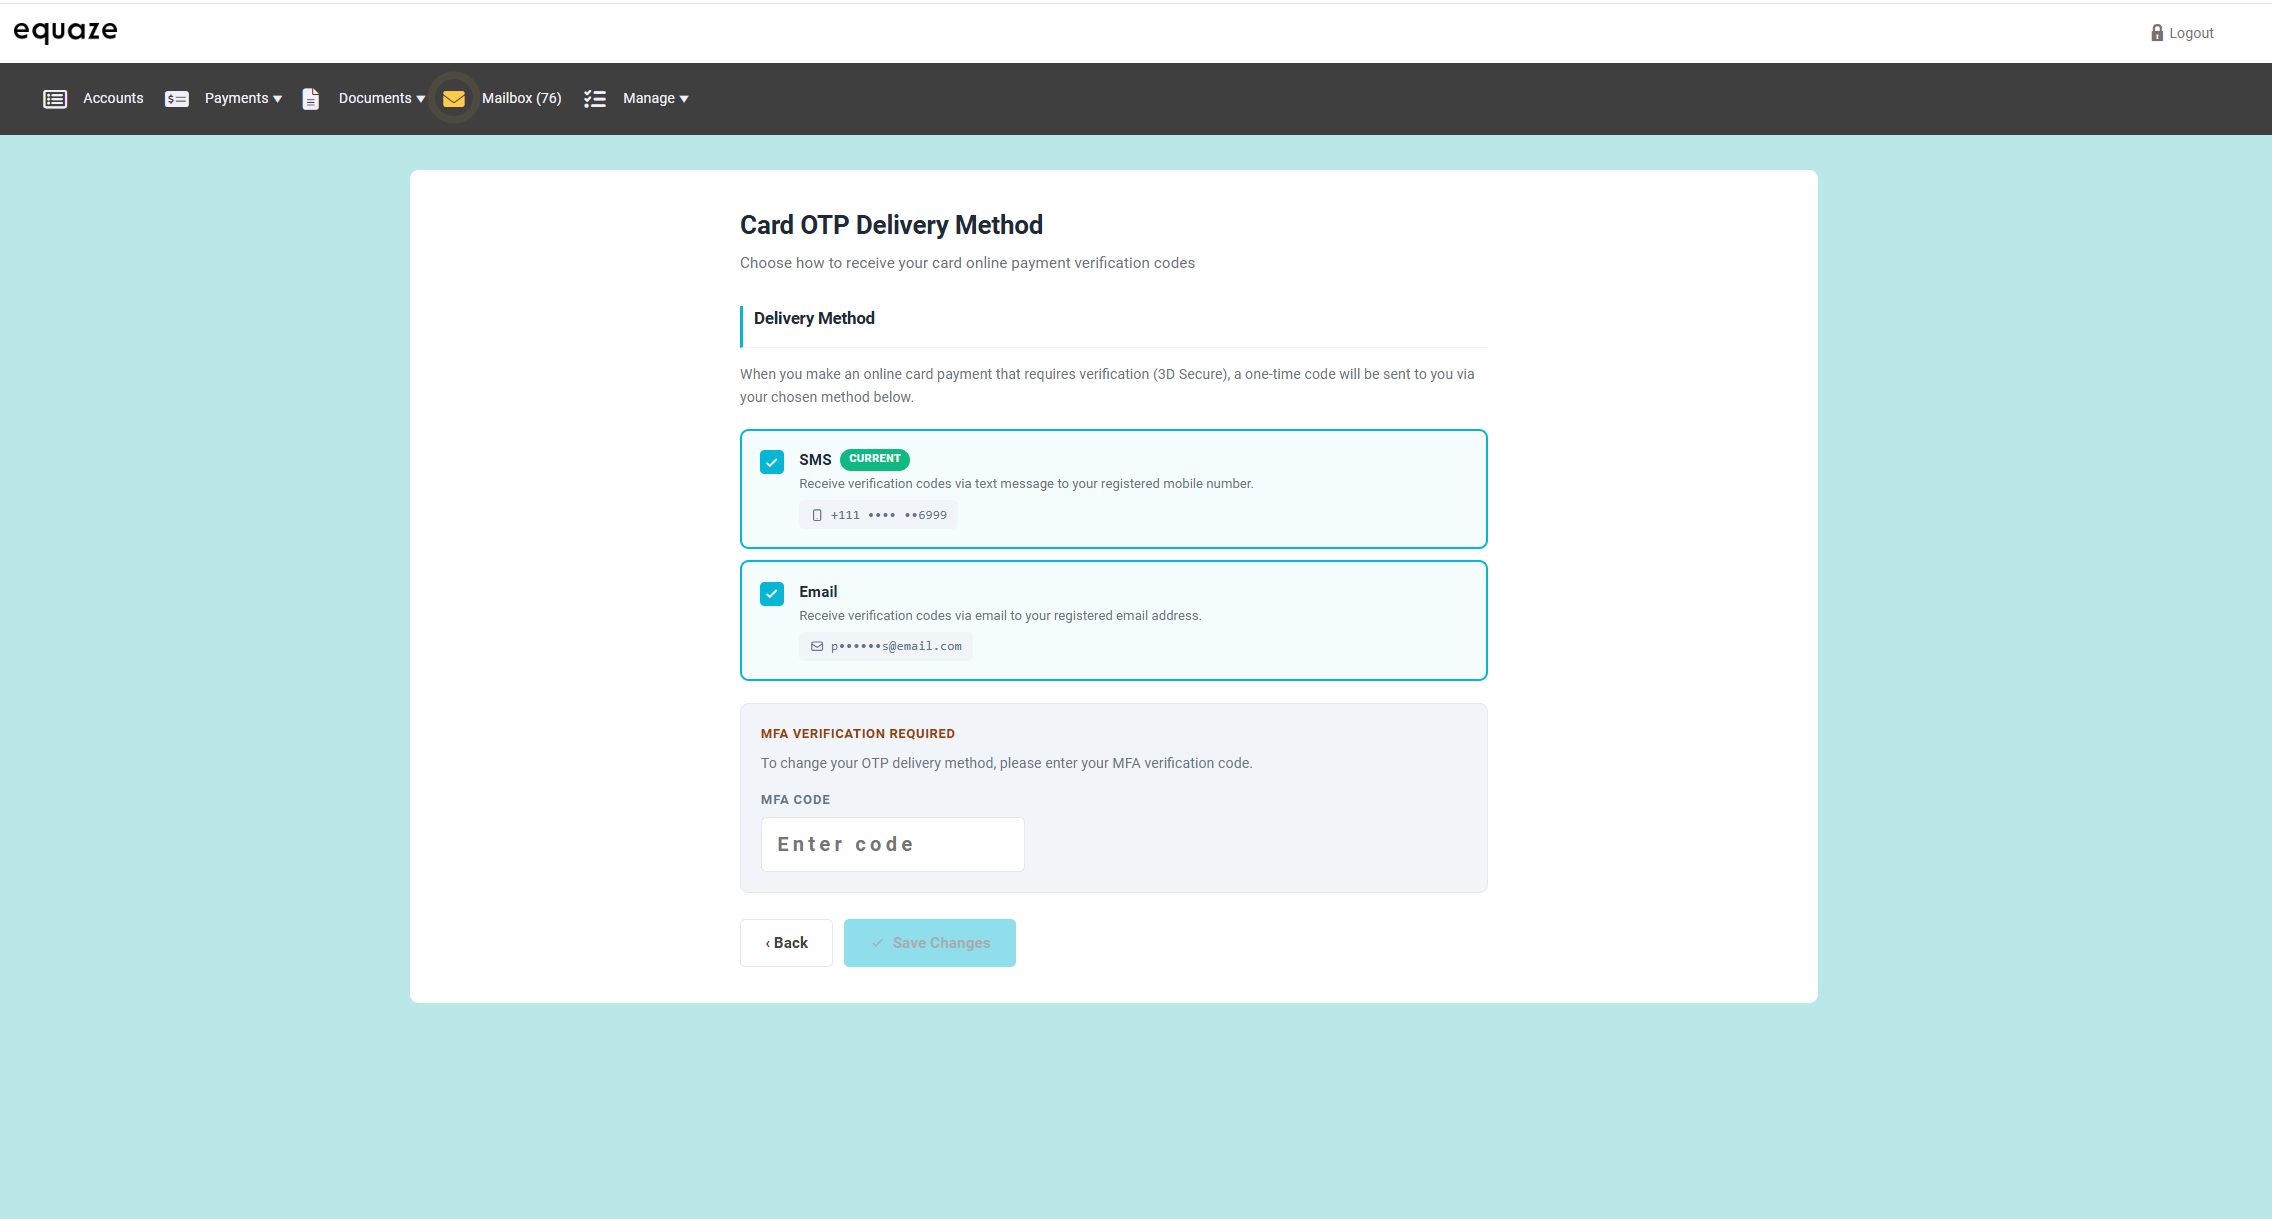Click the Accounts list icon
Viewport: 2272px width, 1219px height.
(x=55, y=99)
